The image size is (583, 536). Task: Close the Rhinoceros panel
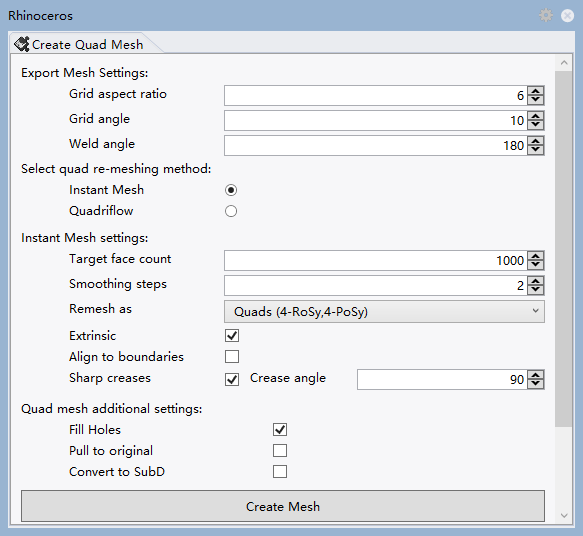(x=567, y=16)
